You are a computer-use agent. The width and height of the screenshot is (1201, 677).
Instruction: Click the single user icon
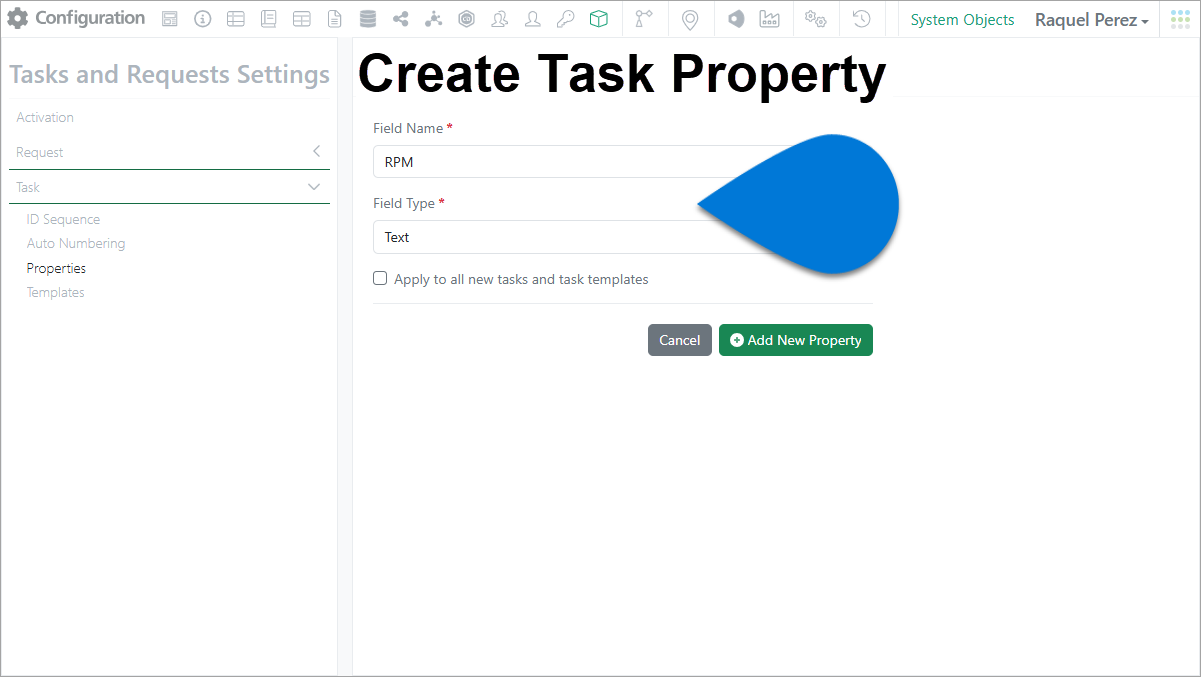pyautogui.click(x=533, y=19)
